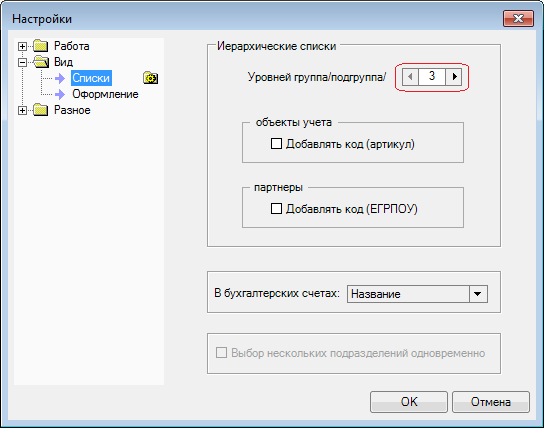Image resolution: width=544 pixels, height=428 pixels.
Task: Select the Списки tree item
Action: (x=91, y=78)
